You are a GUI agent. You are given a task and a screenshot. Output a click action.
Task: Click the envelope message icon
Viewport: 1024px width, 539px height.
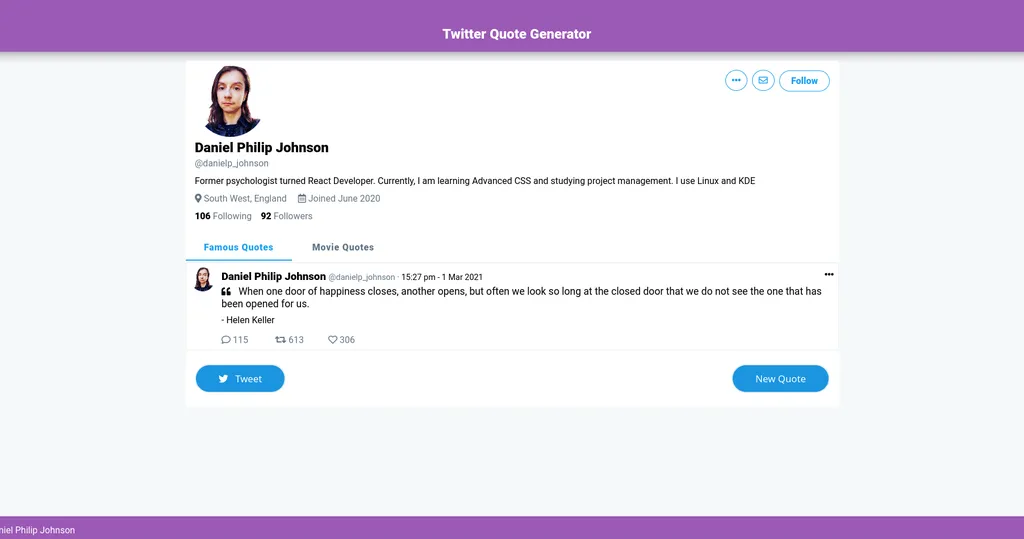763,81
